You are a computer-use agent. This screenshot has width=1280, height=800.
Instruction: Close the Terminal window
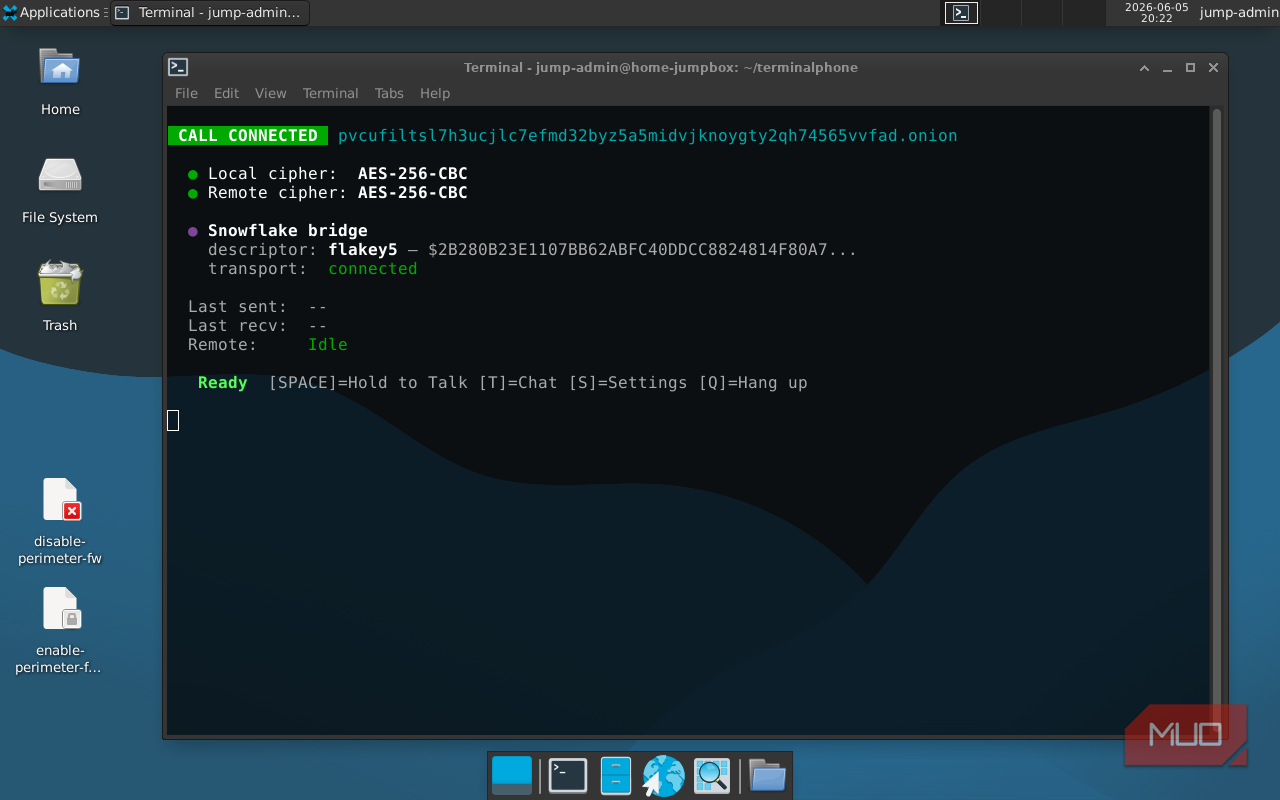coord(1213,67)
